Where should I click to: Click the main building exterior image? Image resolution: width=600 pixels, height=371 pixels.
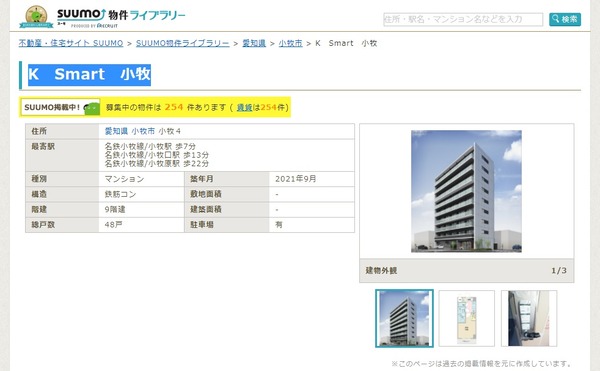(466, 191)
